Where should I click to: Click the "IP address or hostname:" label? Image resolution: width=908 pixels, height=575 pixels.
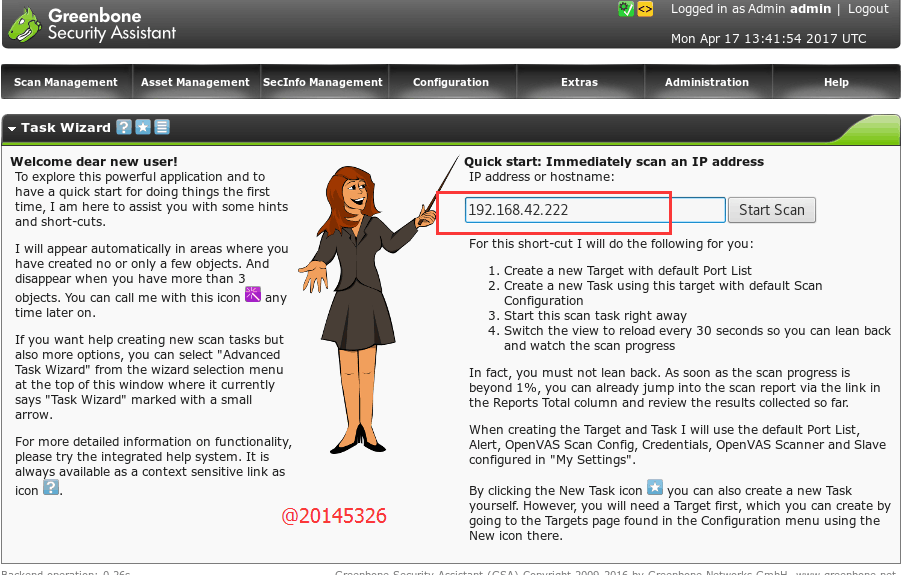(541, 177)
